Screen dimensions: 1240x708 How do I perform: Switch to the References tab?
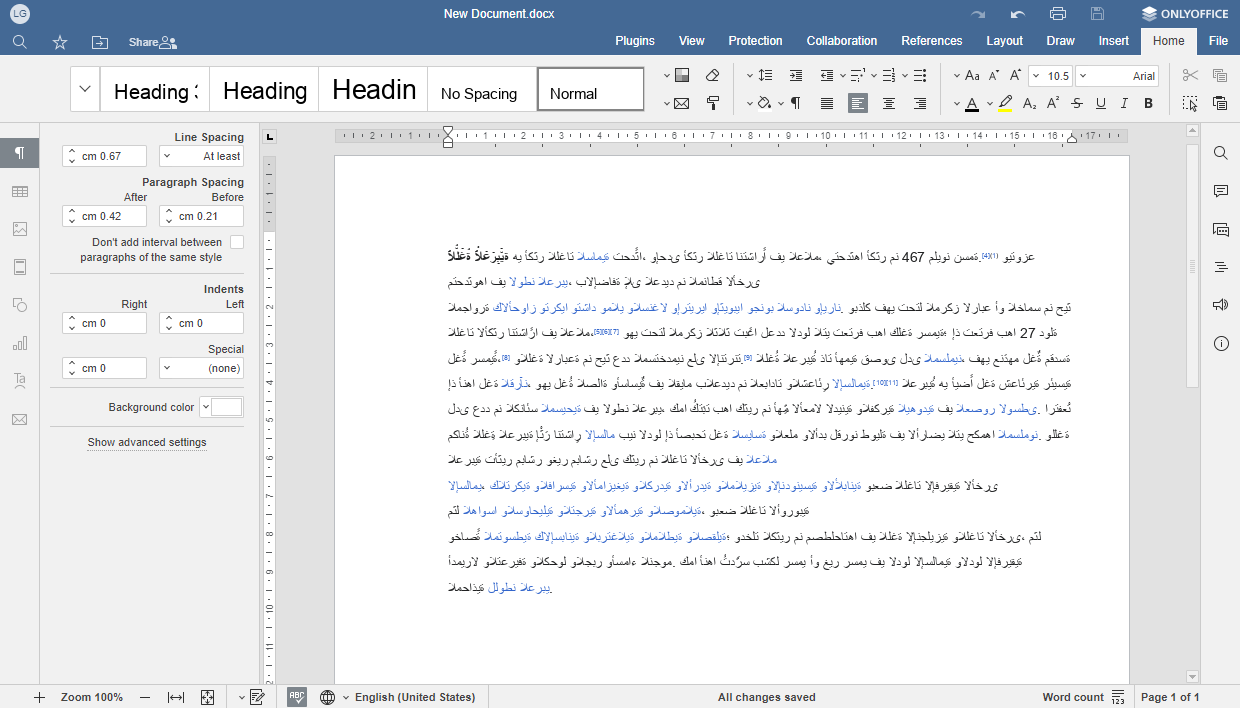point(932,41)
